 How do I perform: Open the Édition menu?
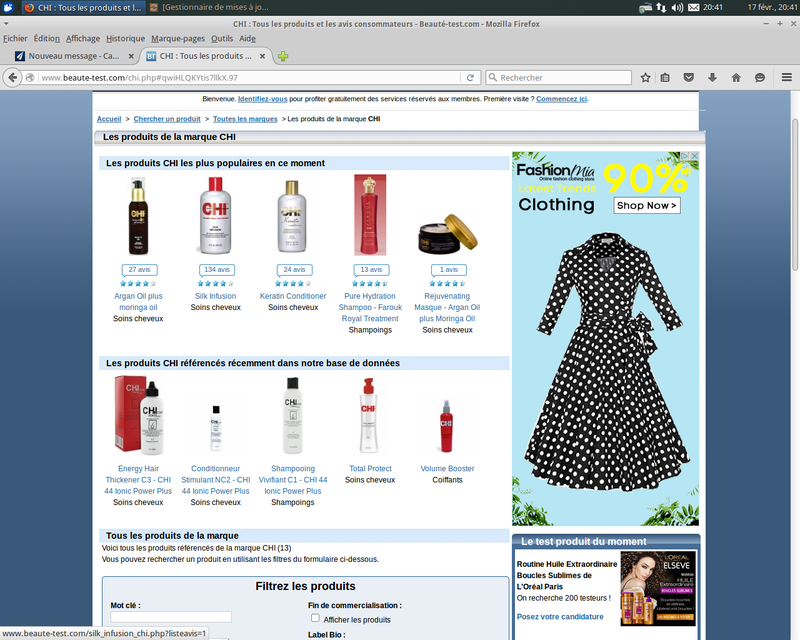click(x=46, y=38)
